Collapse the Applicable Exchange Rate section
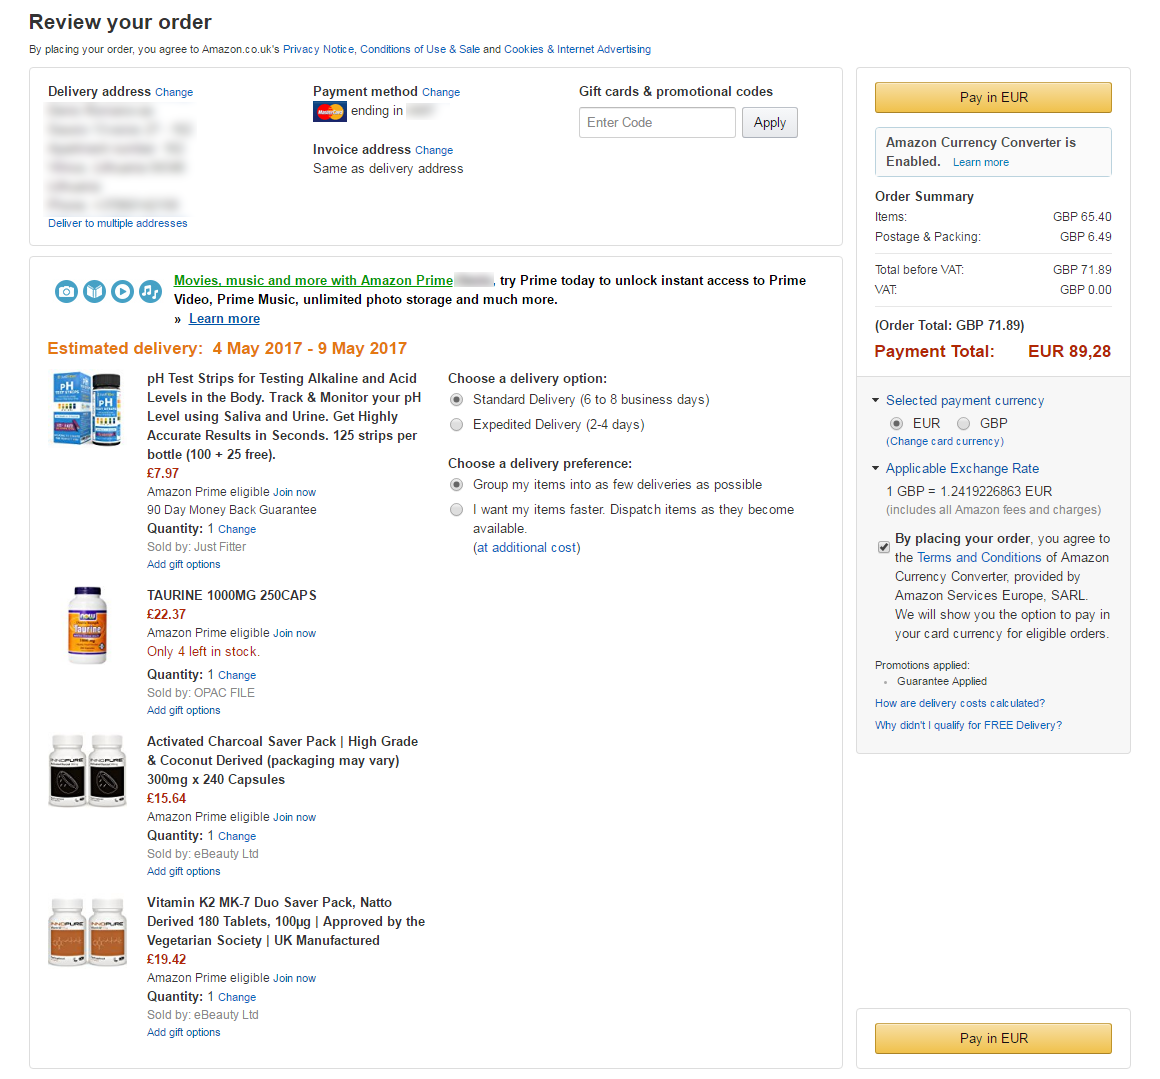 click(876, 468)
